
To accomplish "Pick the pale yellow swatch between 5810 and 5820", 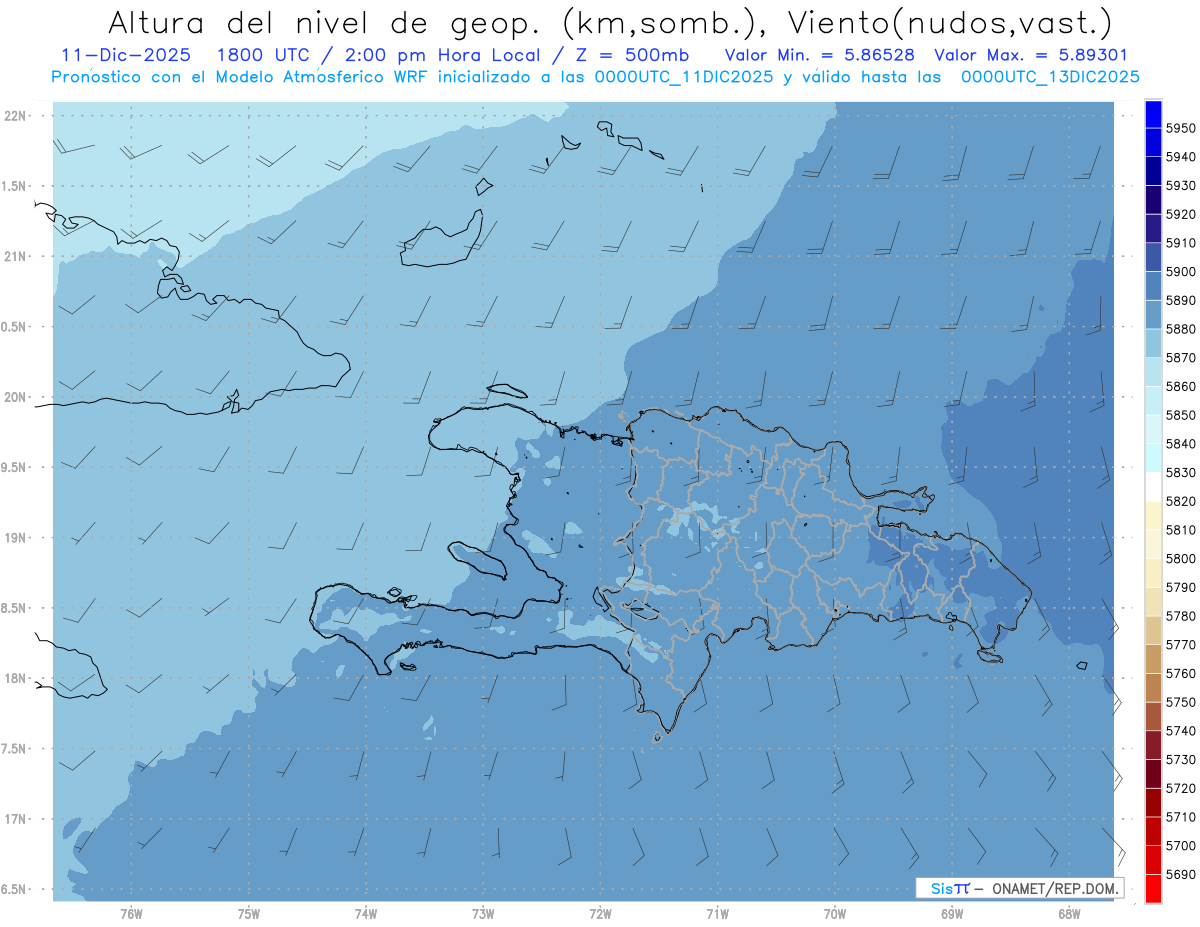I will [x=1153, y=516].
